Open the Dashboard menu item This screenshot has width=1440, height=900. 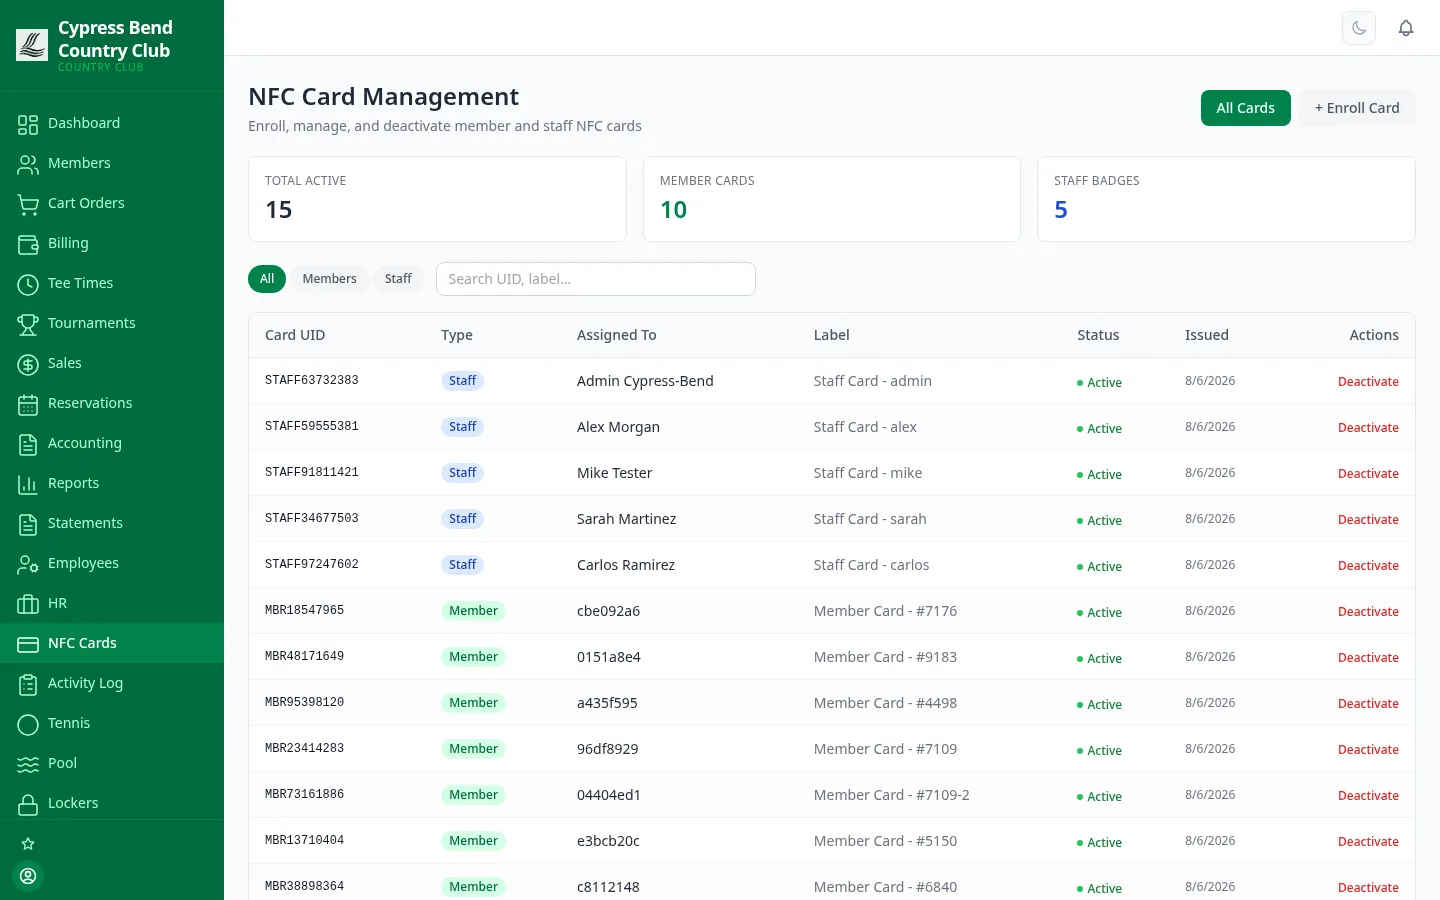tap(112, 123)
